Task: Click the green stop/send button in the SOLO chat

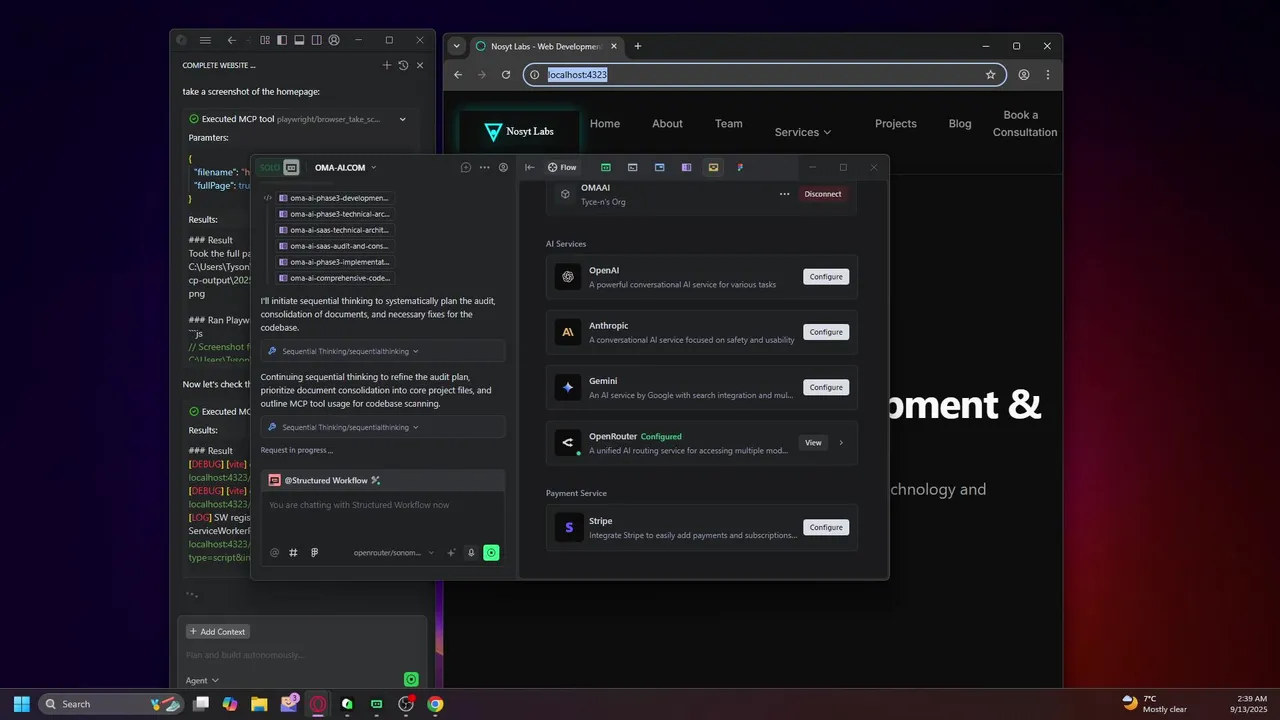Action: [491, 552]
